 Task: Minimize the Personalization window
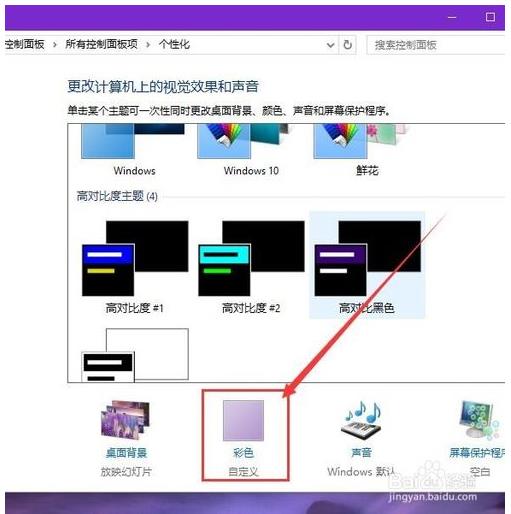click(x=452, y=17)
